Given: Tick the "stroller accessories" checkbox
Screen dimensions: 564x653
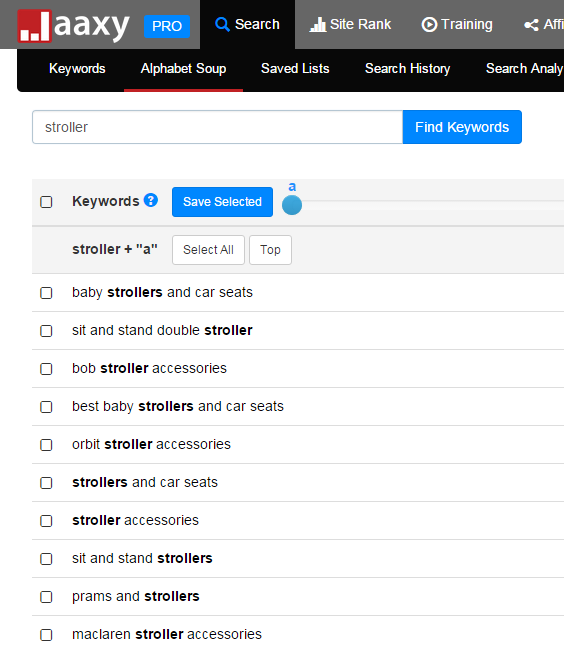Looking at the screenshot, I should coord(46,521).
